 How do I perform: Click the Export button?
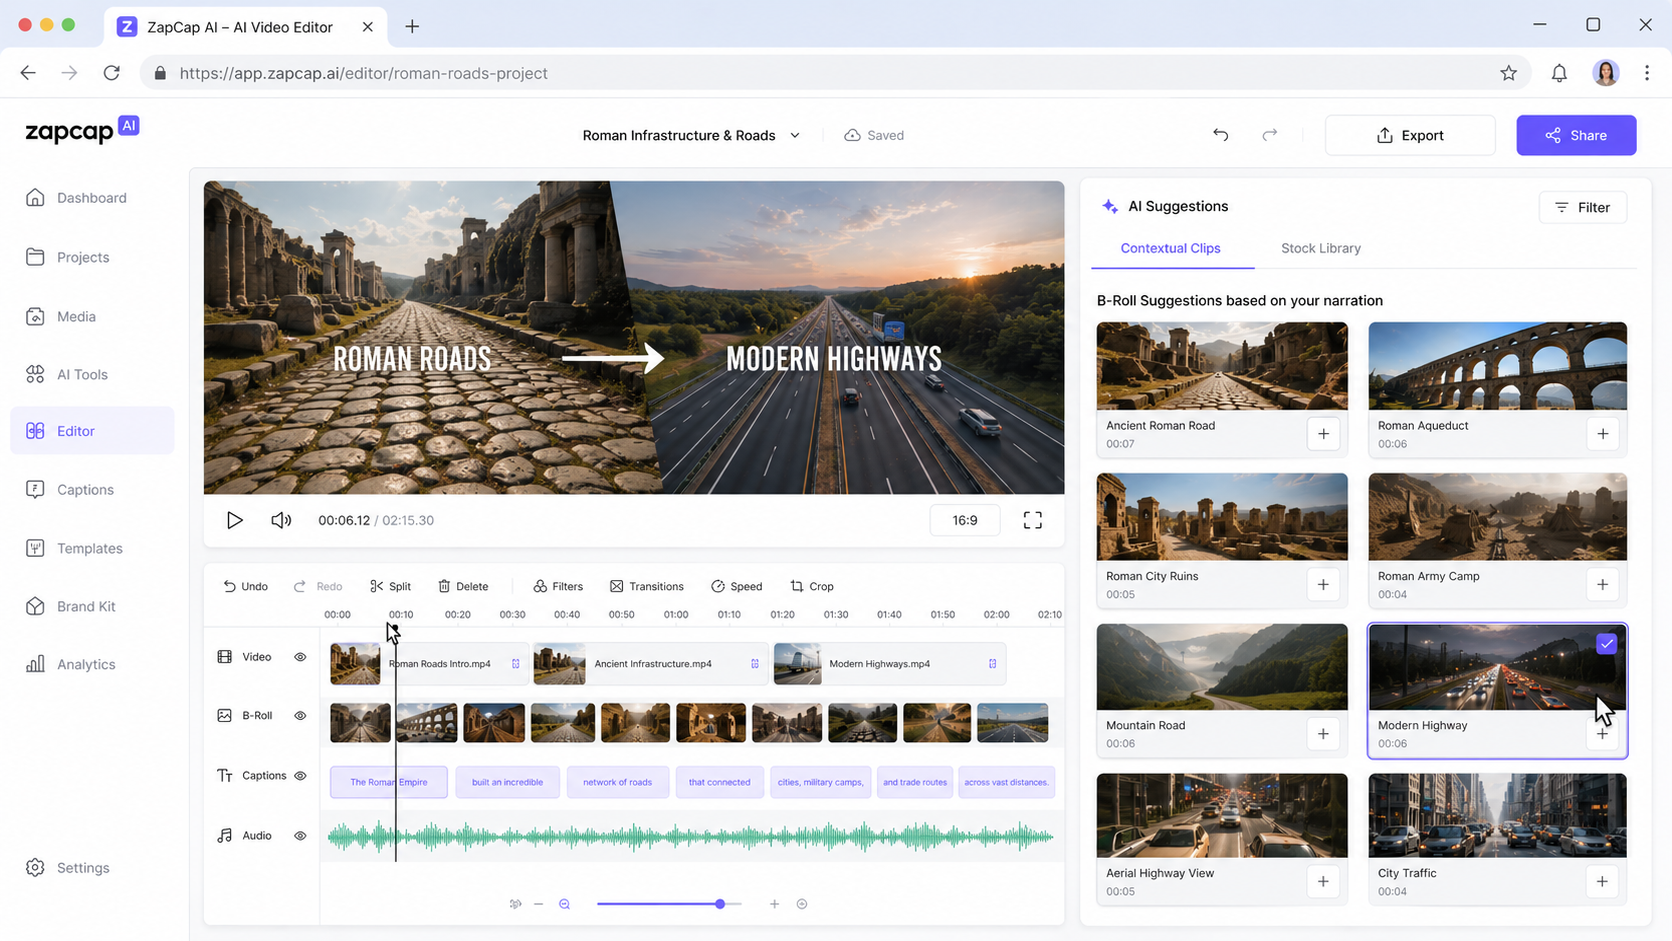[x=1410, y=135]
